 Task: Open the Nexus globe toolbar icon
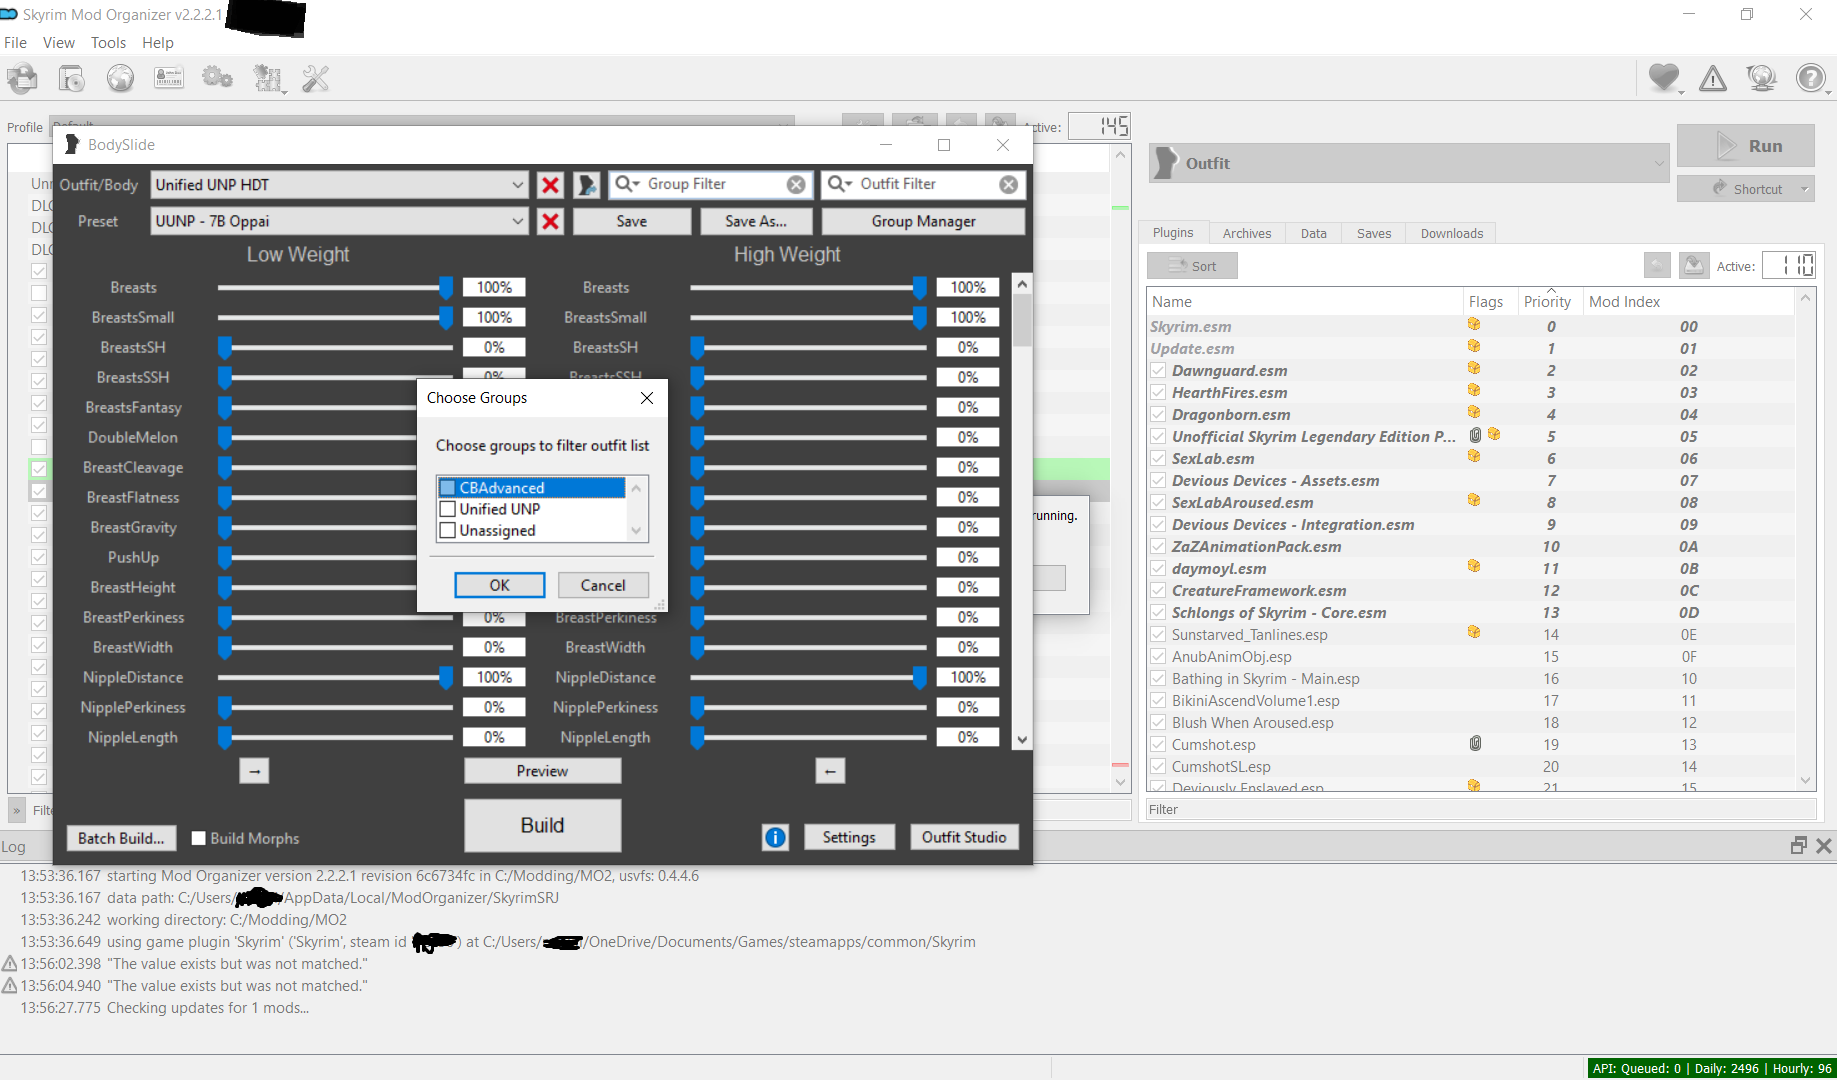click(120, 78)
